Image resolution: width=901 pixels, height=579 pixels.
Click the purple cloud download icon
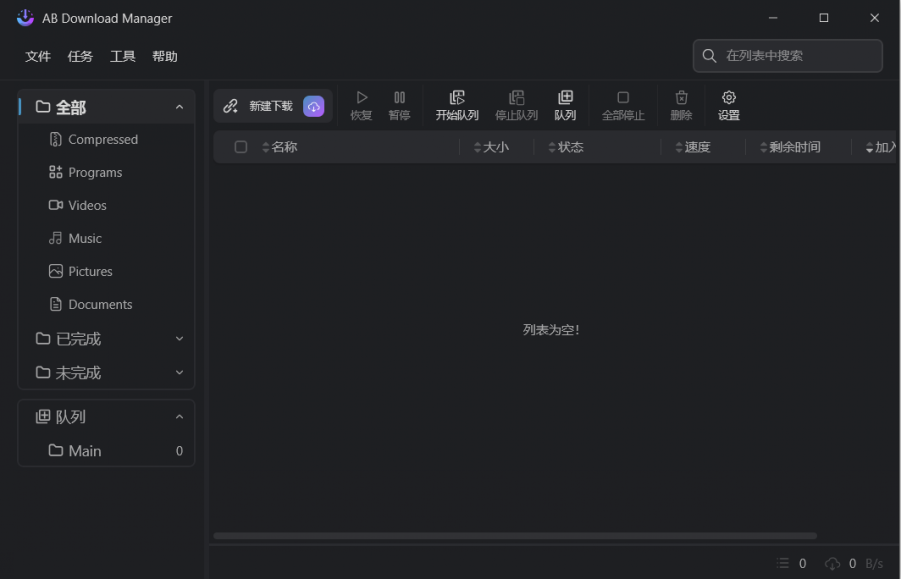pyautogui.click(x=314, y=106)
